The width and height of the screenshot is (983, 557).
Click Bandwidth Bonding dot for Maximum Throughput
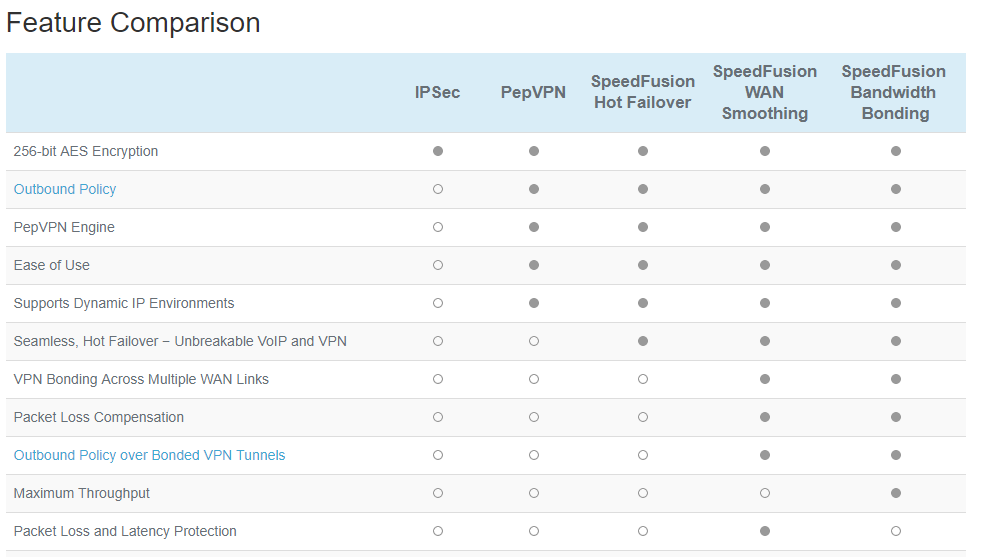click(x=896, y=493)
